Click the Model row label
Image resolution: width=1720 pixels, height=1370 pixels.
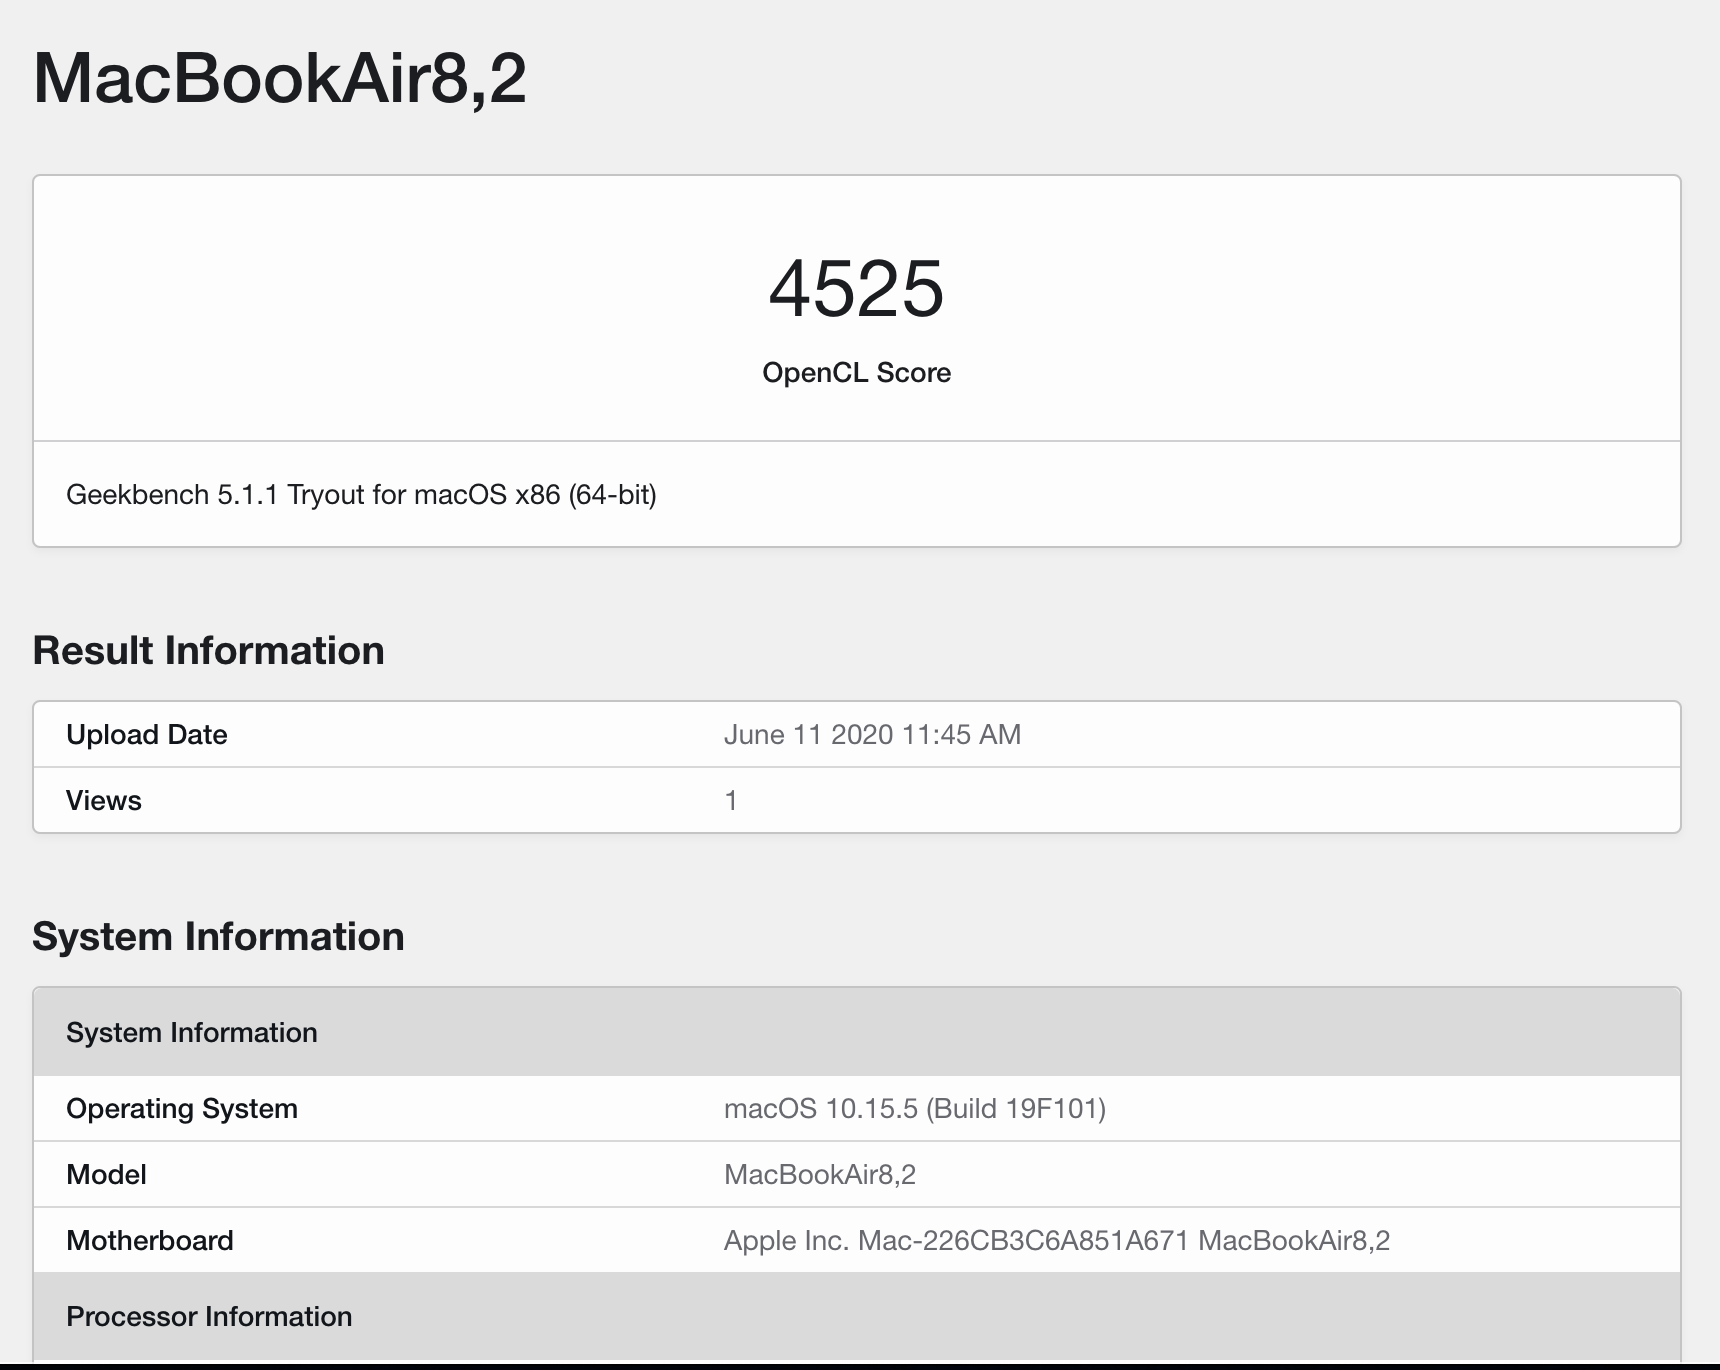tap(106, 1175)
